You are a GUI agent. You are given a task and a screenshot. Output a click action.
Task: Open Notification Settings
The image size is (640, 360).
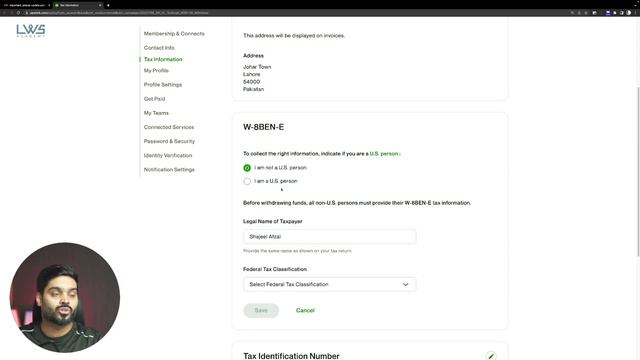[169, 169]
